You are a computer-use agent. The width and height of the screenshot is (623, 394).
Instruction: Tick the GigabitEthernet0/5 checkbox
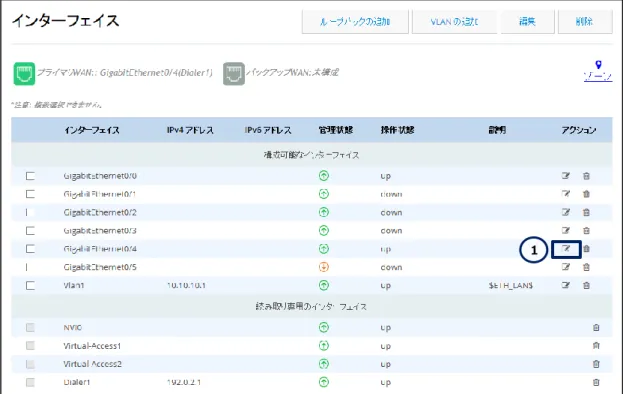point(30,267)
